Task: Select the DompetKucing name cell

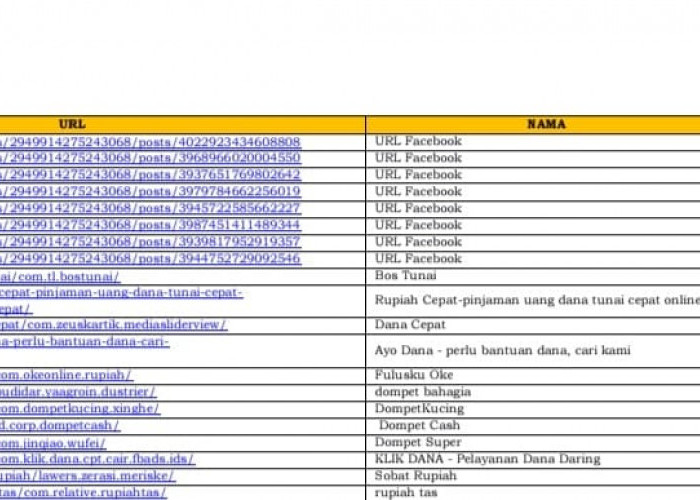Action: pos(533,409)
